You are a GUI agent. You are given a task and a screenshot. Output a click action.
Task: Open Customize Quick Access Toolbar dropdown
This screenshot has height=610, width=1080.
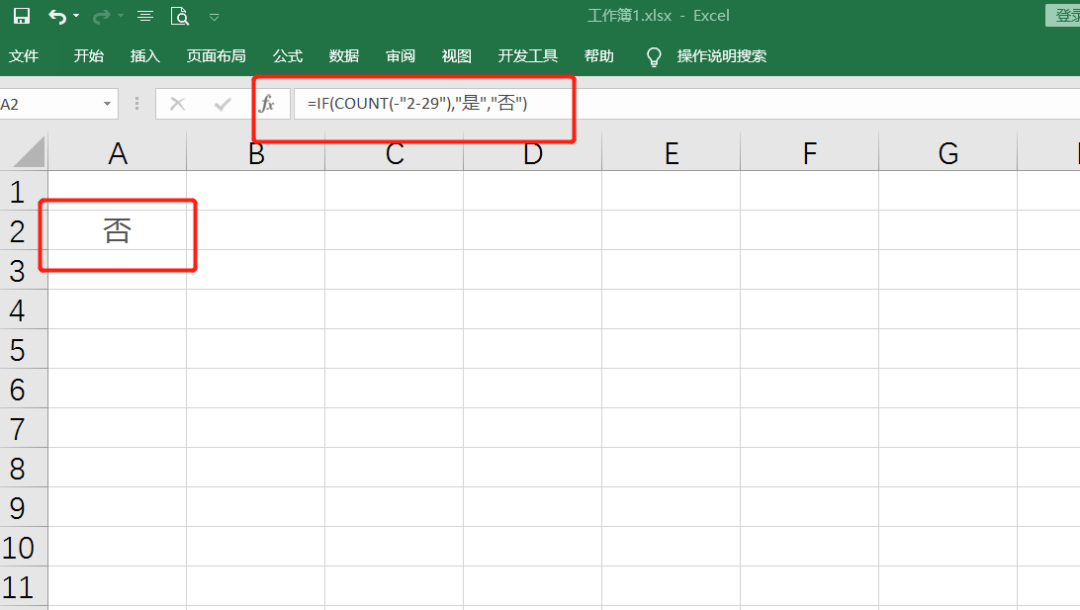(214, 17)
